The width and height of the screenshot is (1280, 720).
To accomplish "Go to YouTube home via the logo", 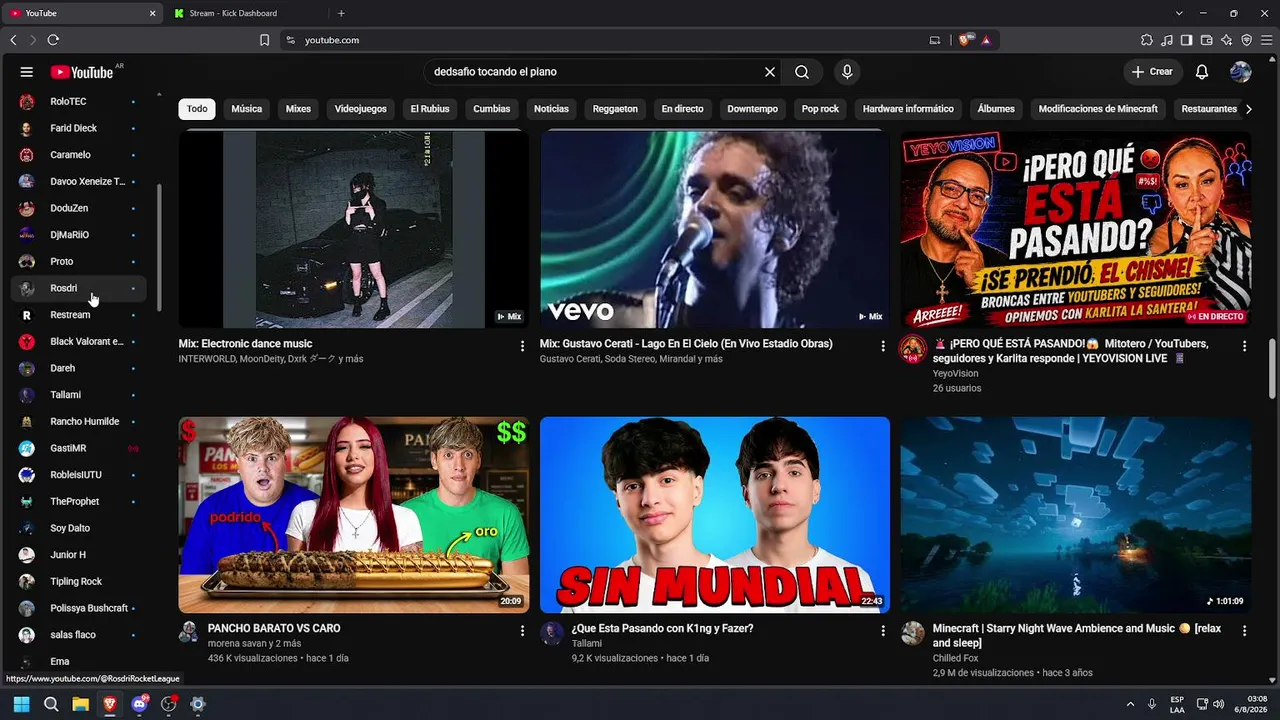I will pyautogui.click(x=82, y=72).
